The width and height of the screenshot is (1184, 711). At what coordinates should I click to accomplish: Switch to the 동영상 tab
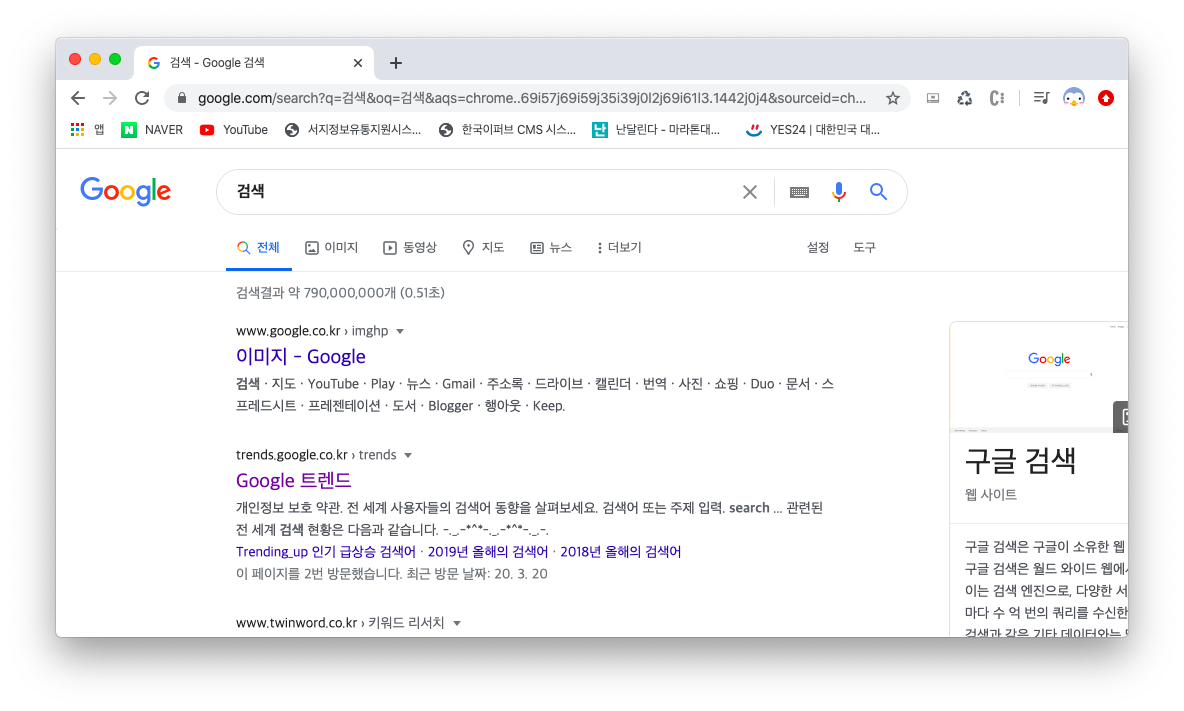click(410, 248)
